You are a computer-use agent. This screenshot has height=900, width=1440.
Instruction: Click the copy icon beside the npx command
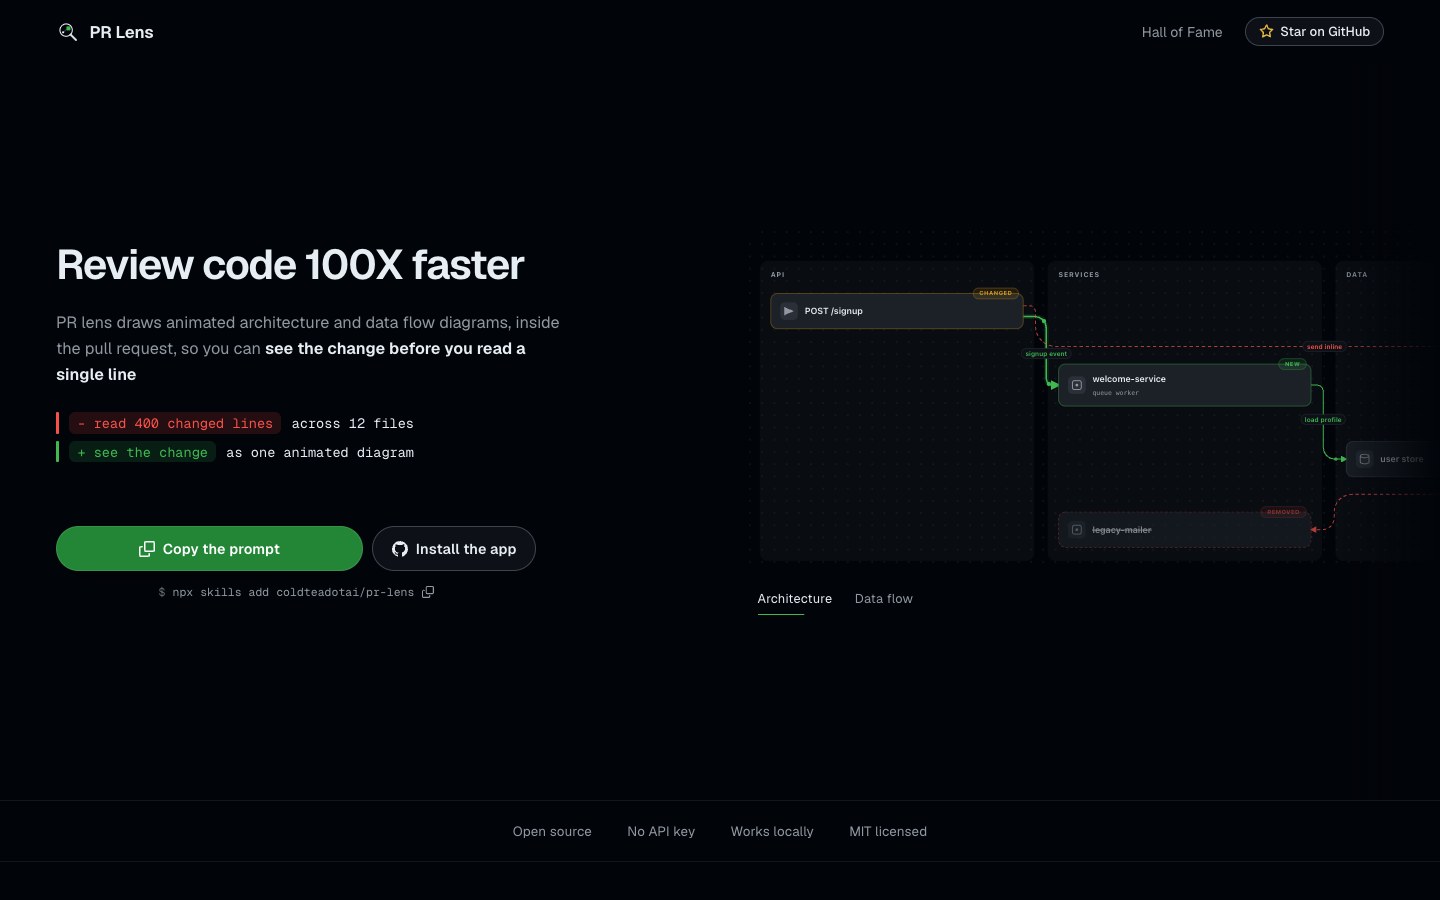(428, 592)
